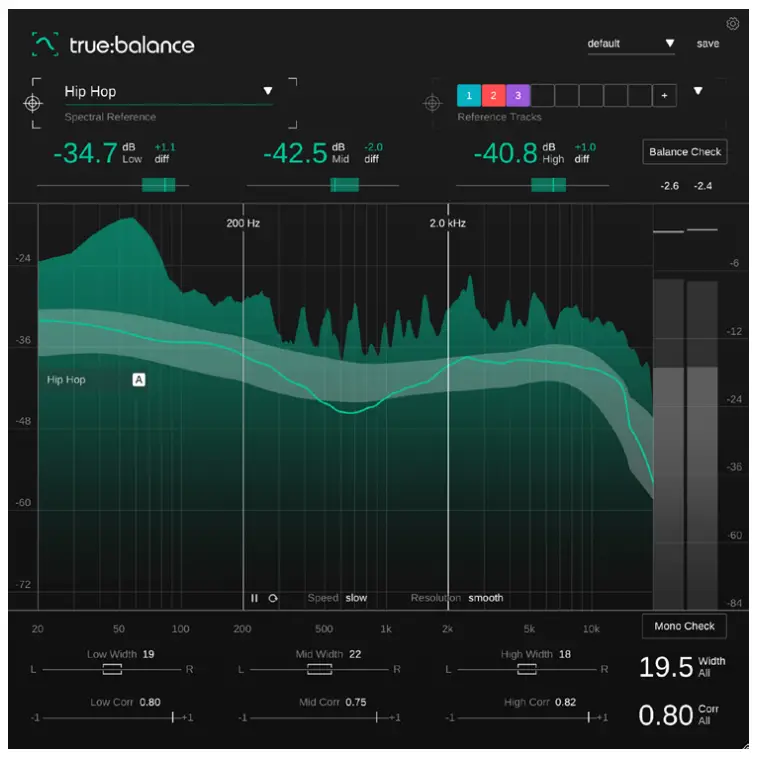This screenshot has width=760, height=760.
Task: Click the Low Corr correlation meter
Action: [112, 717]
